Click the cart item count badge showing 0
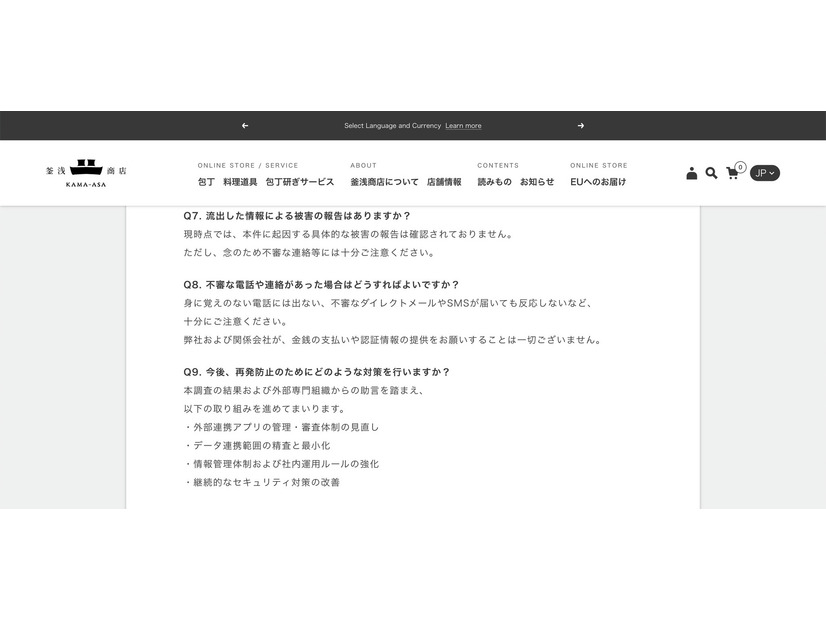 (x=739, y=166)
